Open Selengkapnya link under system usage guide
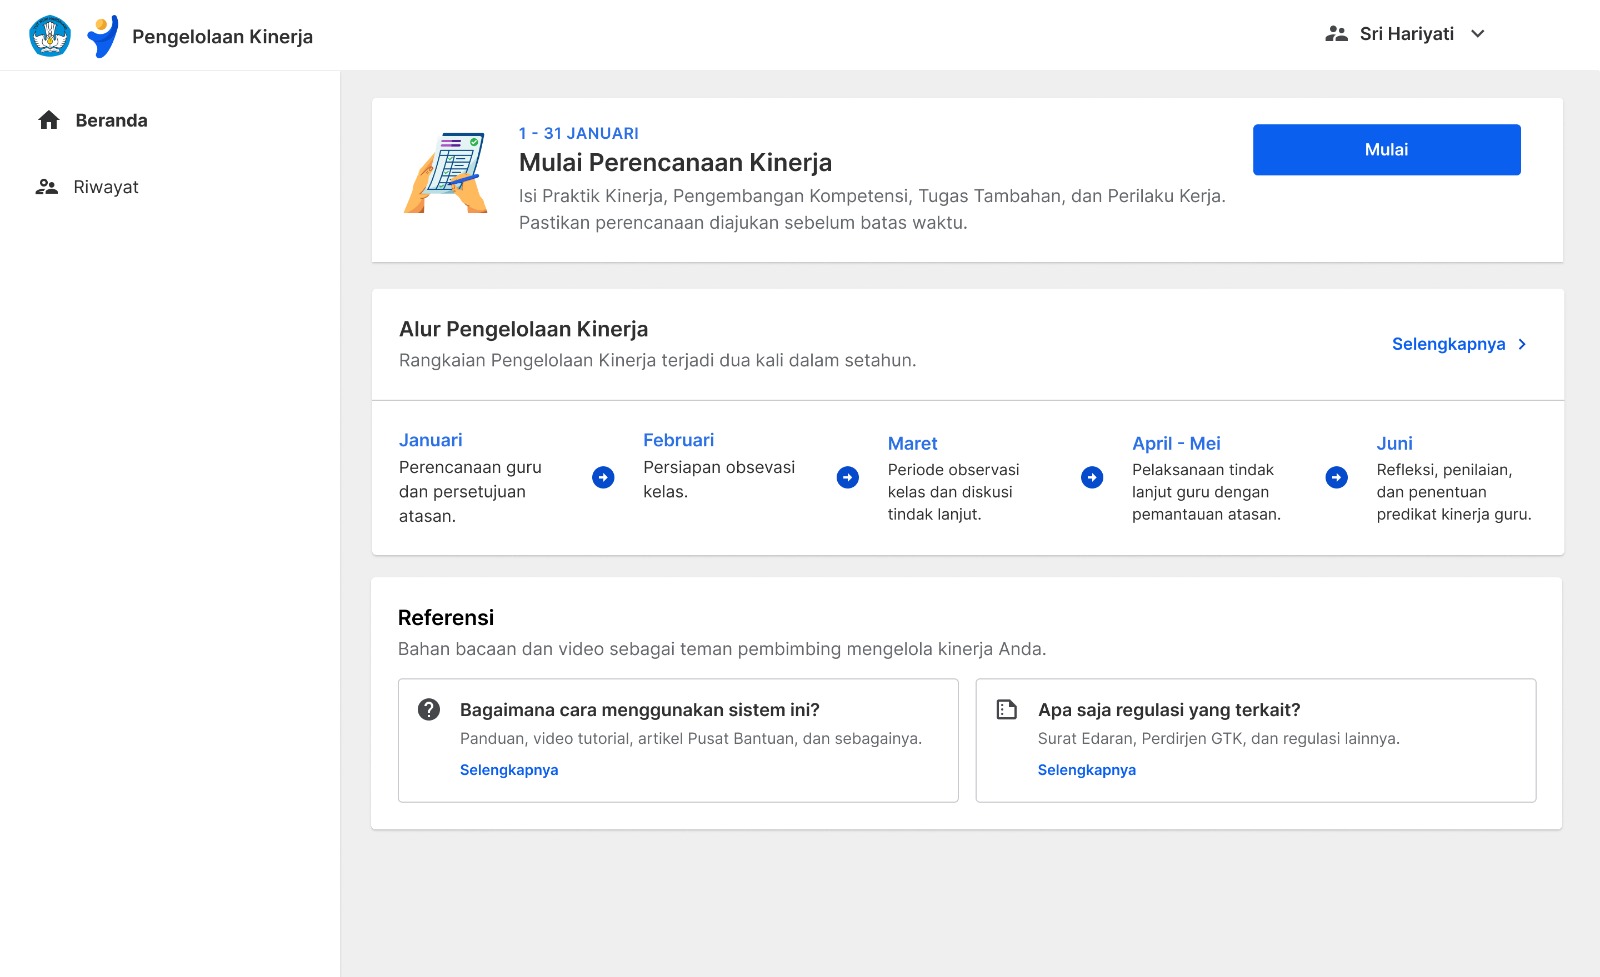 pos(509,770)
